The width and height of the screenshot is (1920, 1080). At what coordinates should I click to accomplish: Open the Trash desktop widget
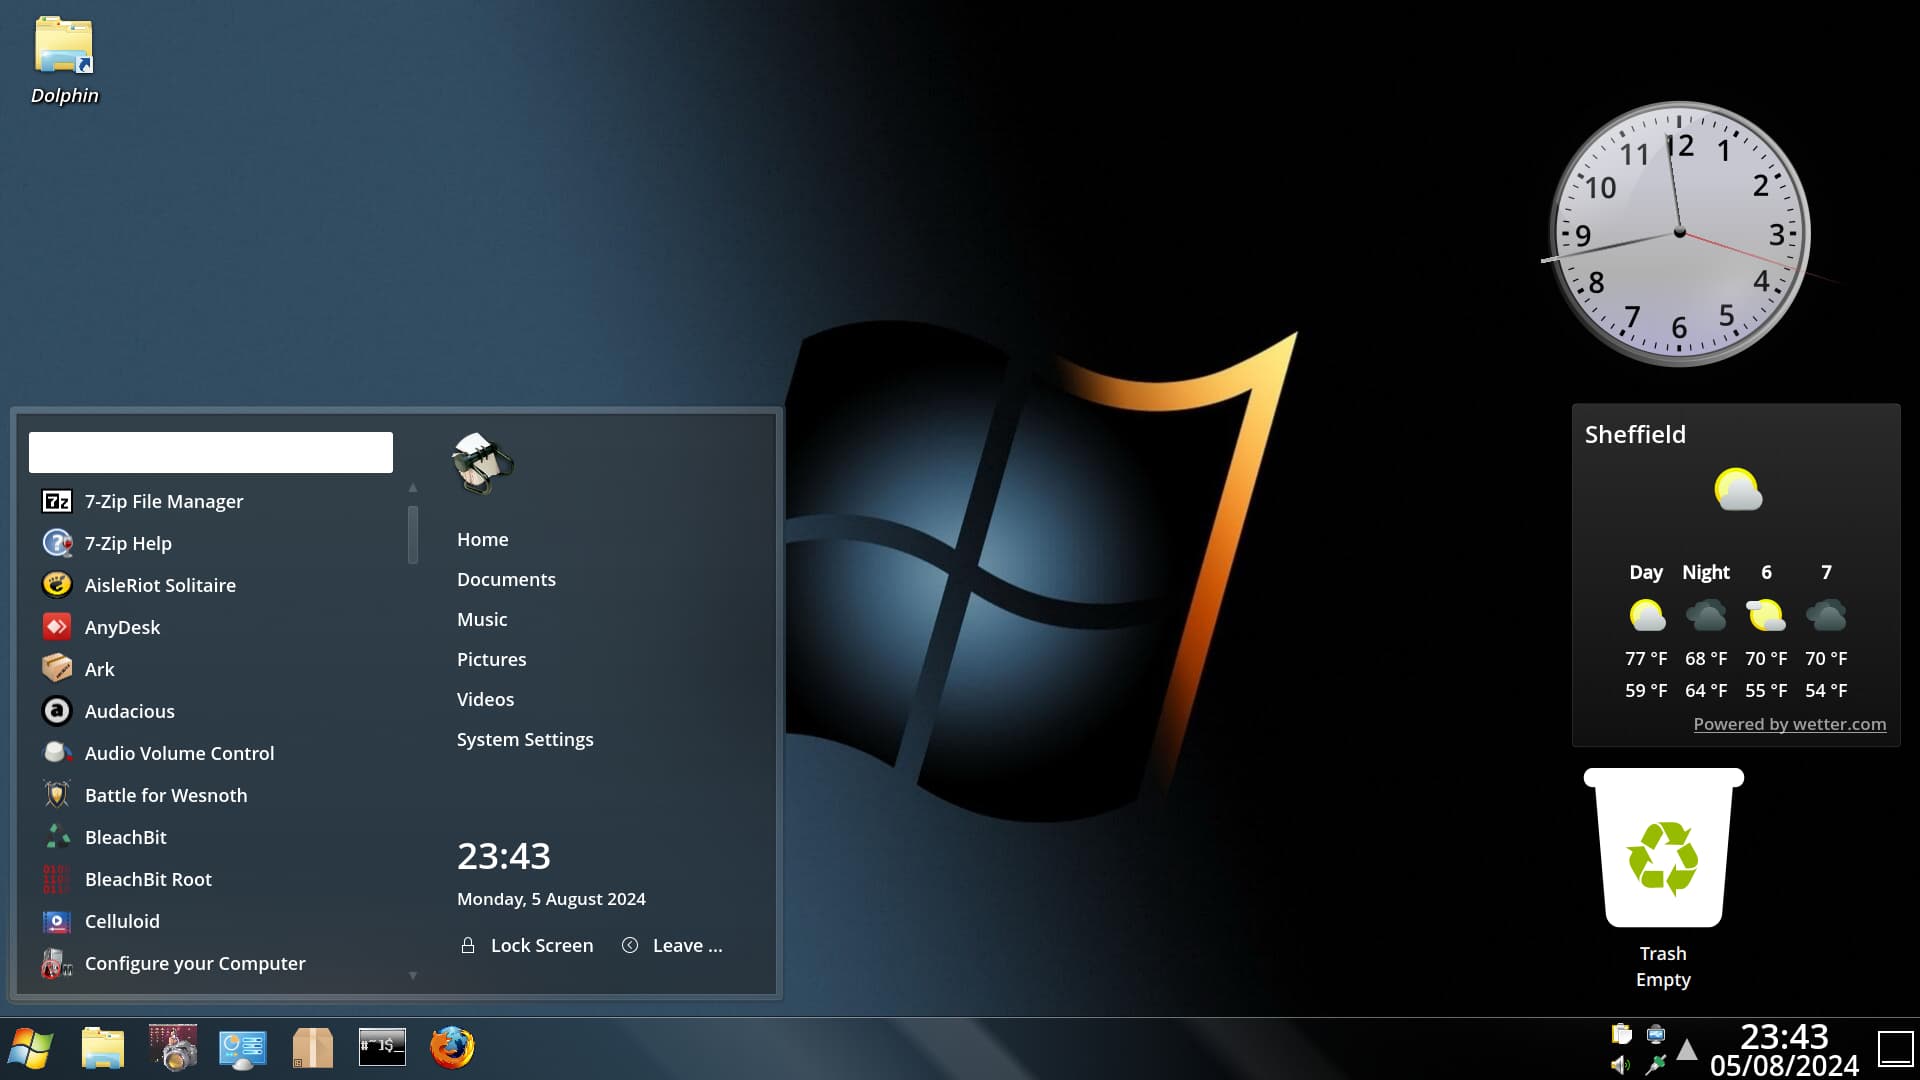click(1663, 878)
